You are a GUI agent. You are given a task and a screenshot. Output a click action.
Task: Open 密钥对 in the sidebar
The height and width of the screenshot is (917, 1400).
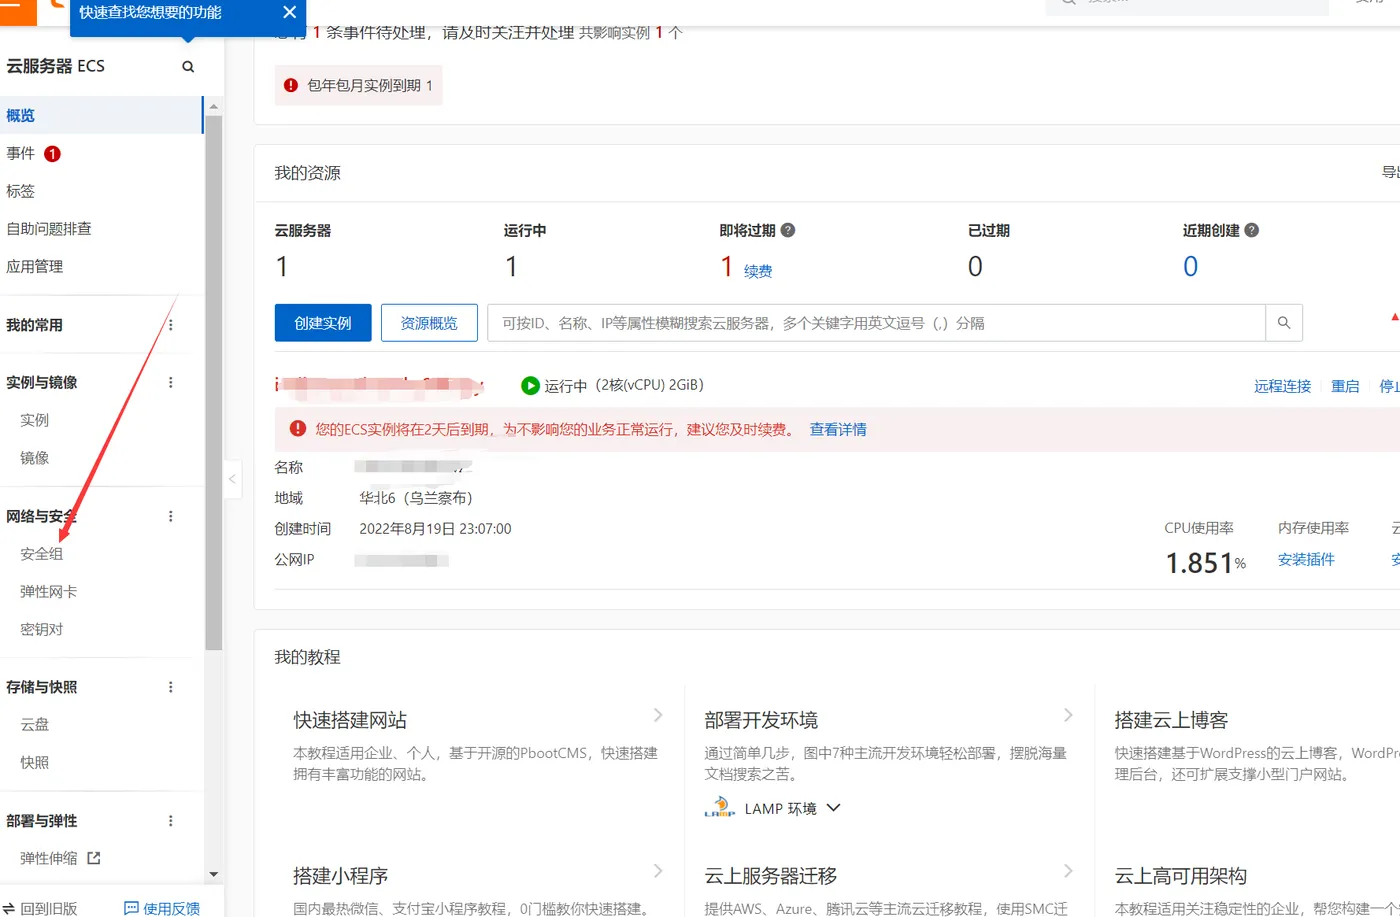(42, 630)
